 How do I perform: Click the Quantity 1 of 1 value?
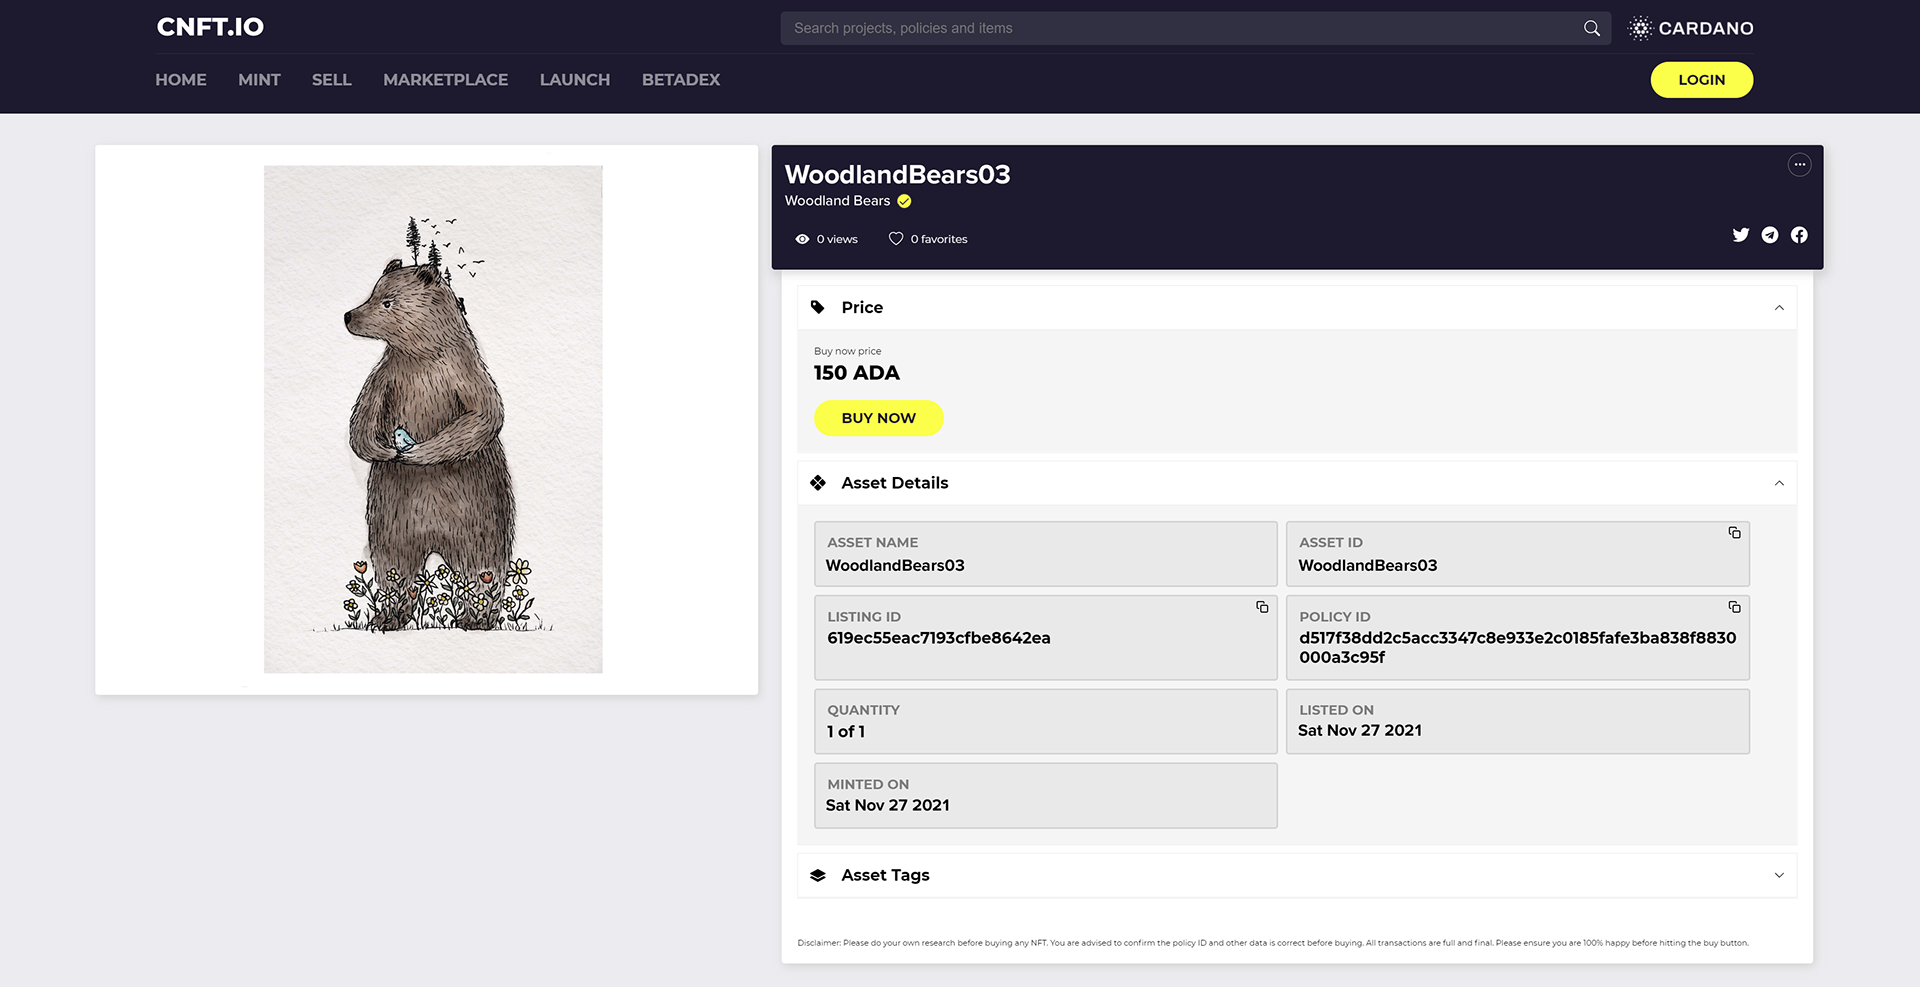pyautogui.click(x=846, y=732)
